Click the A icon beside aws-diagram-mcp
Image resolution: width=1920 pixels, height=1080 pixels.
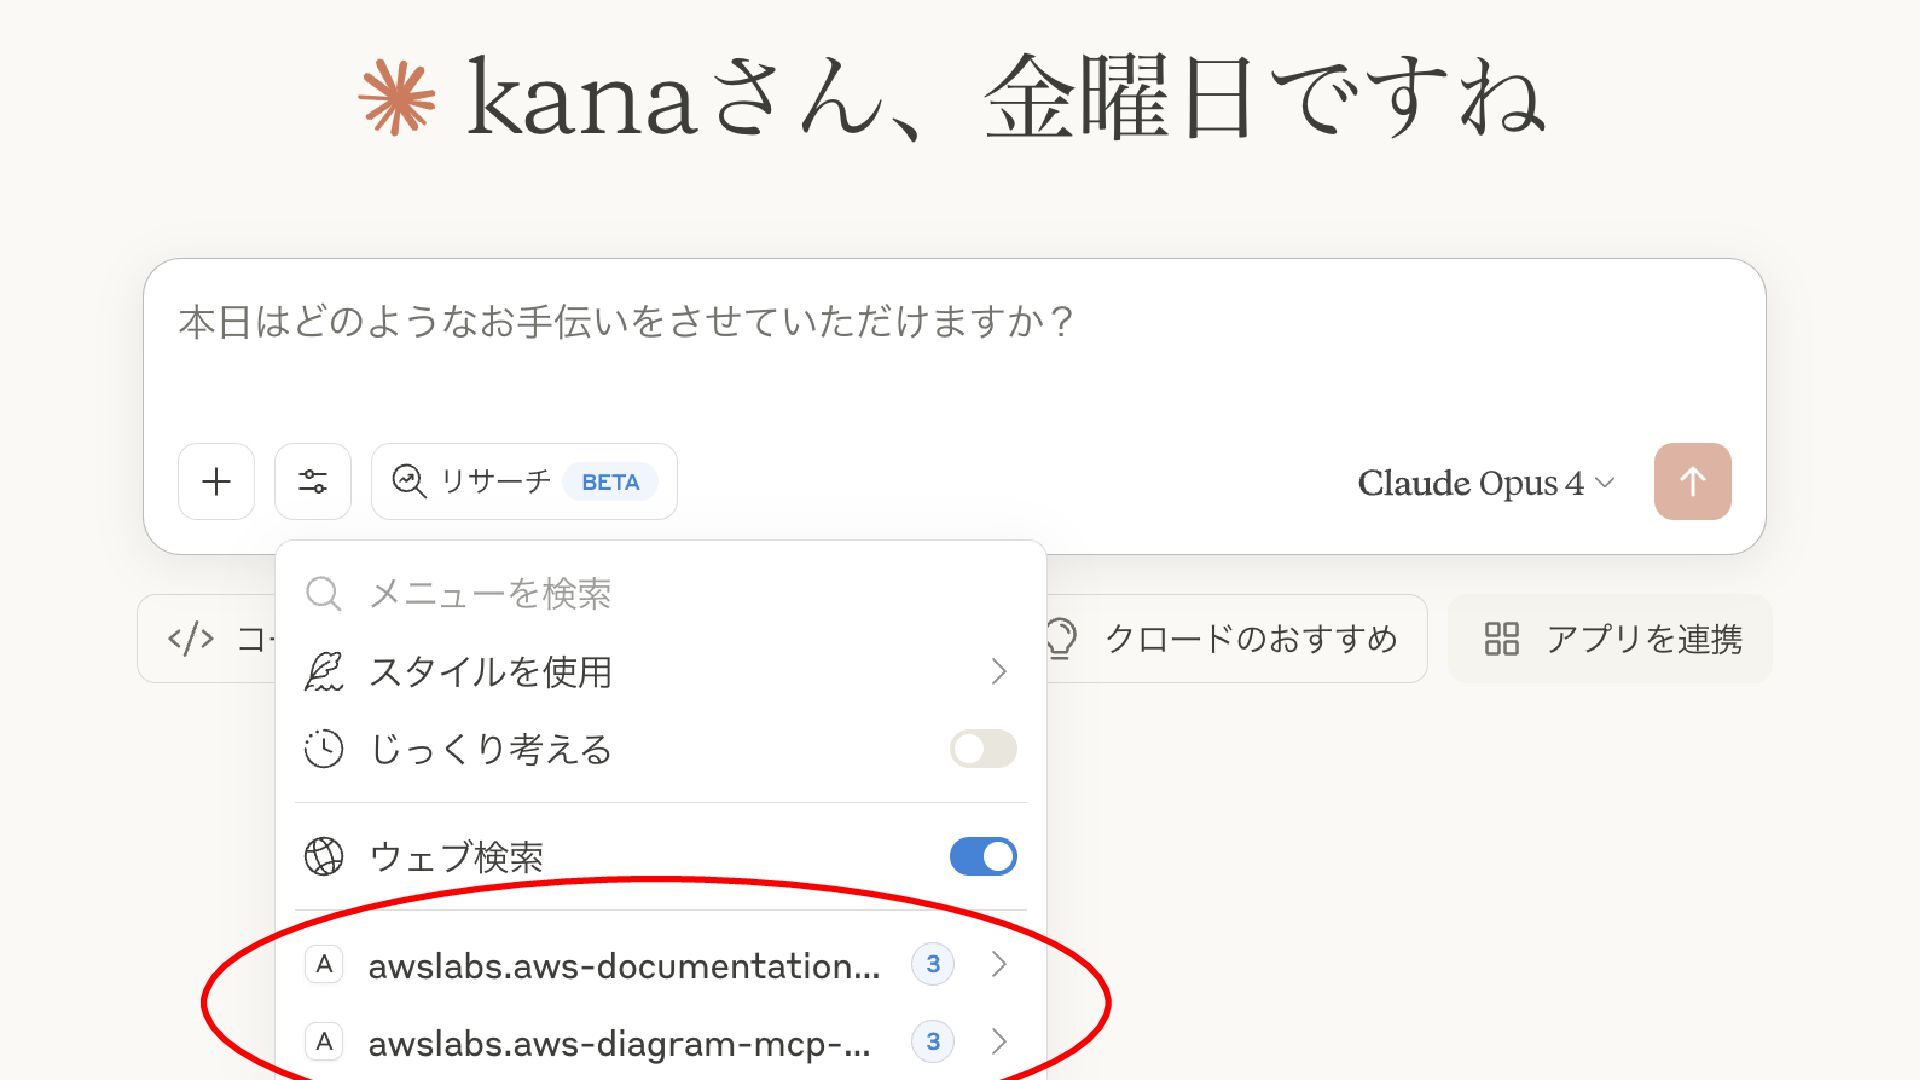point(324,1042)
